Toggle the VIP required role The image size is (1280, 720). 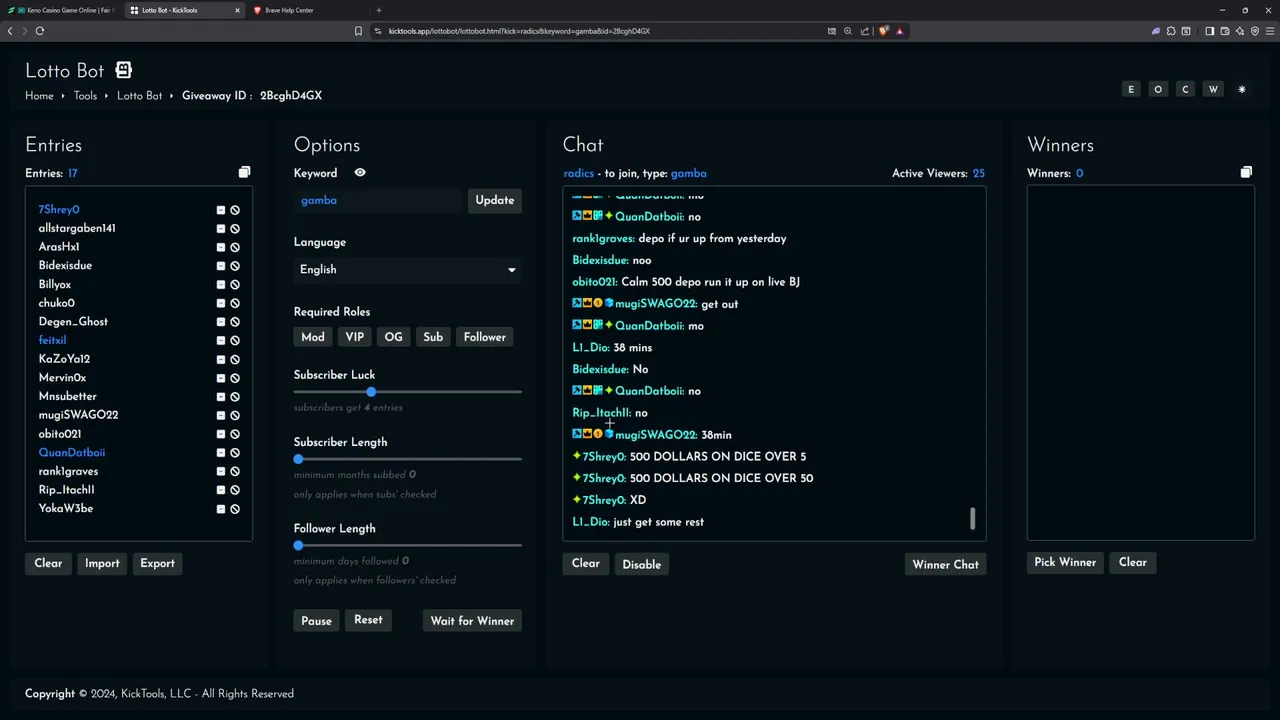[355, 337]
